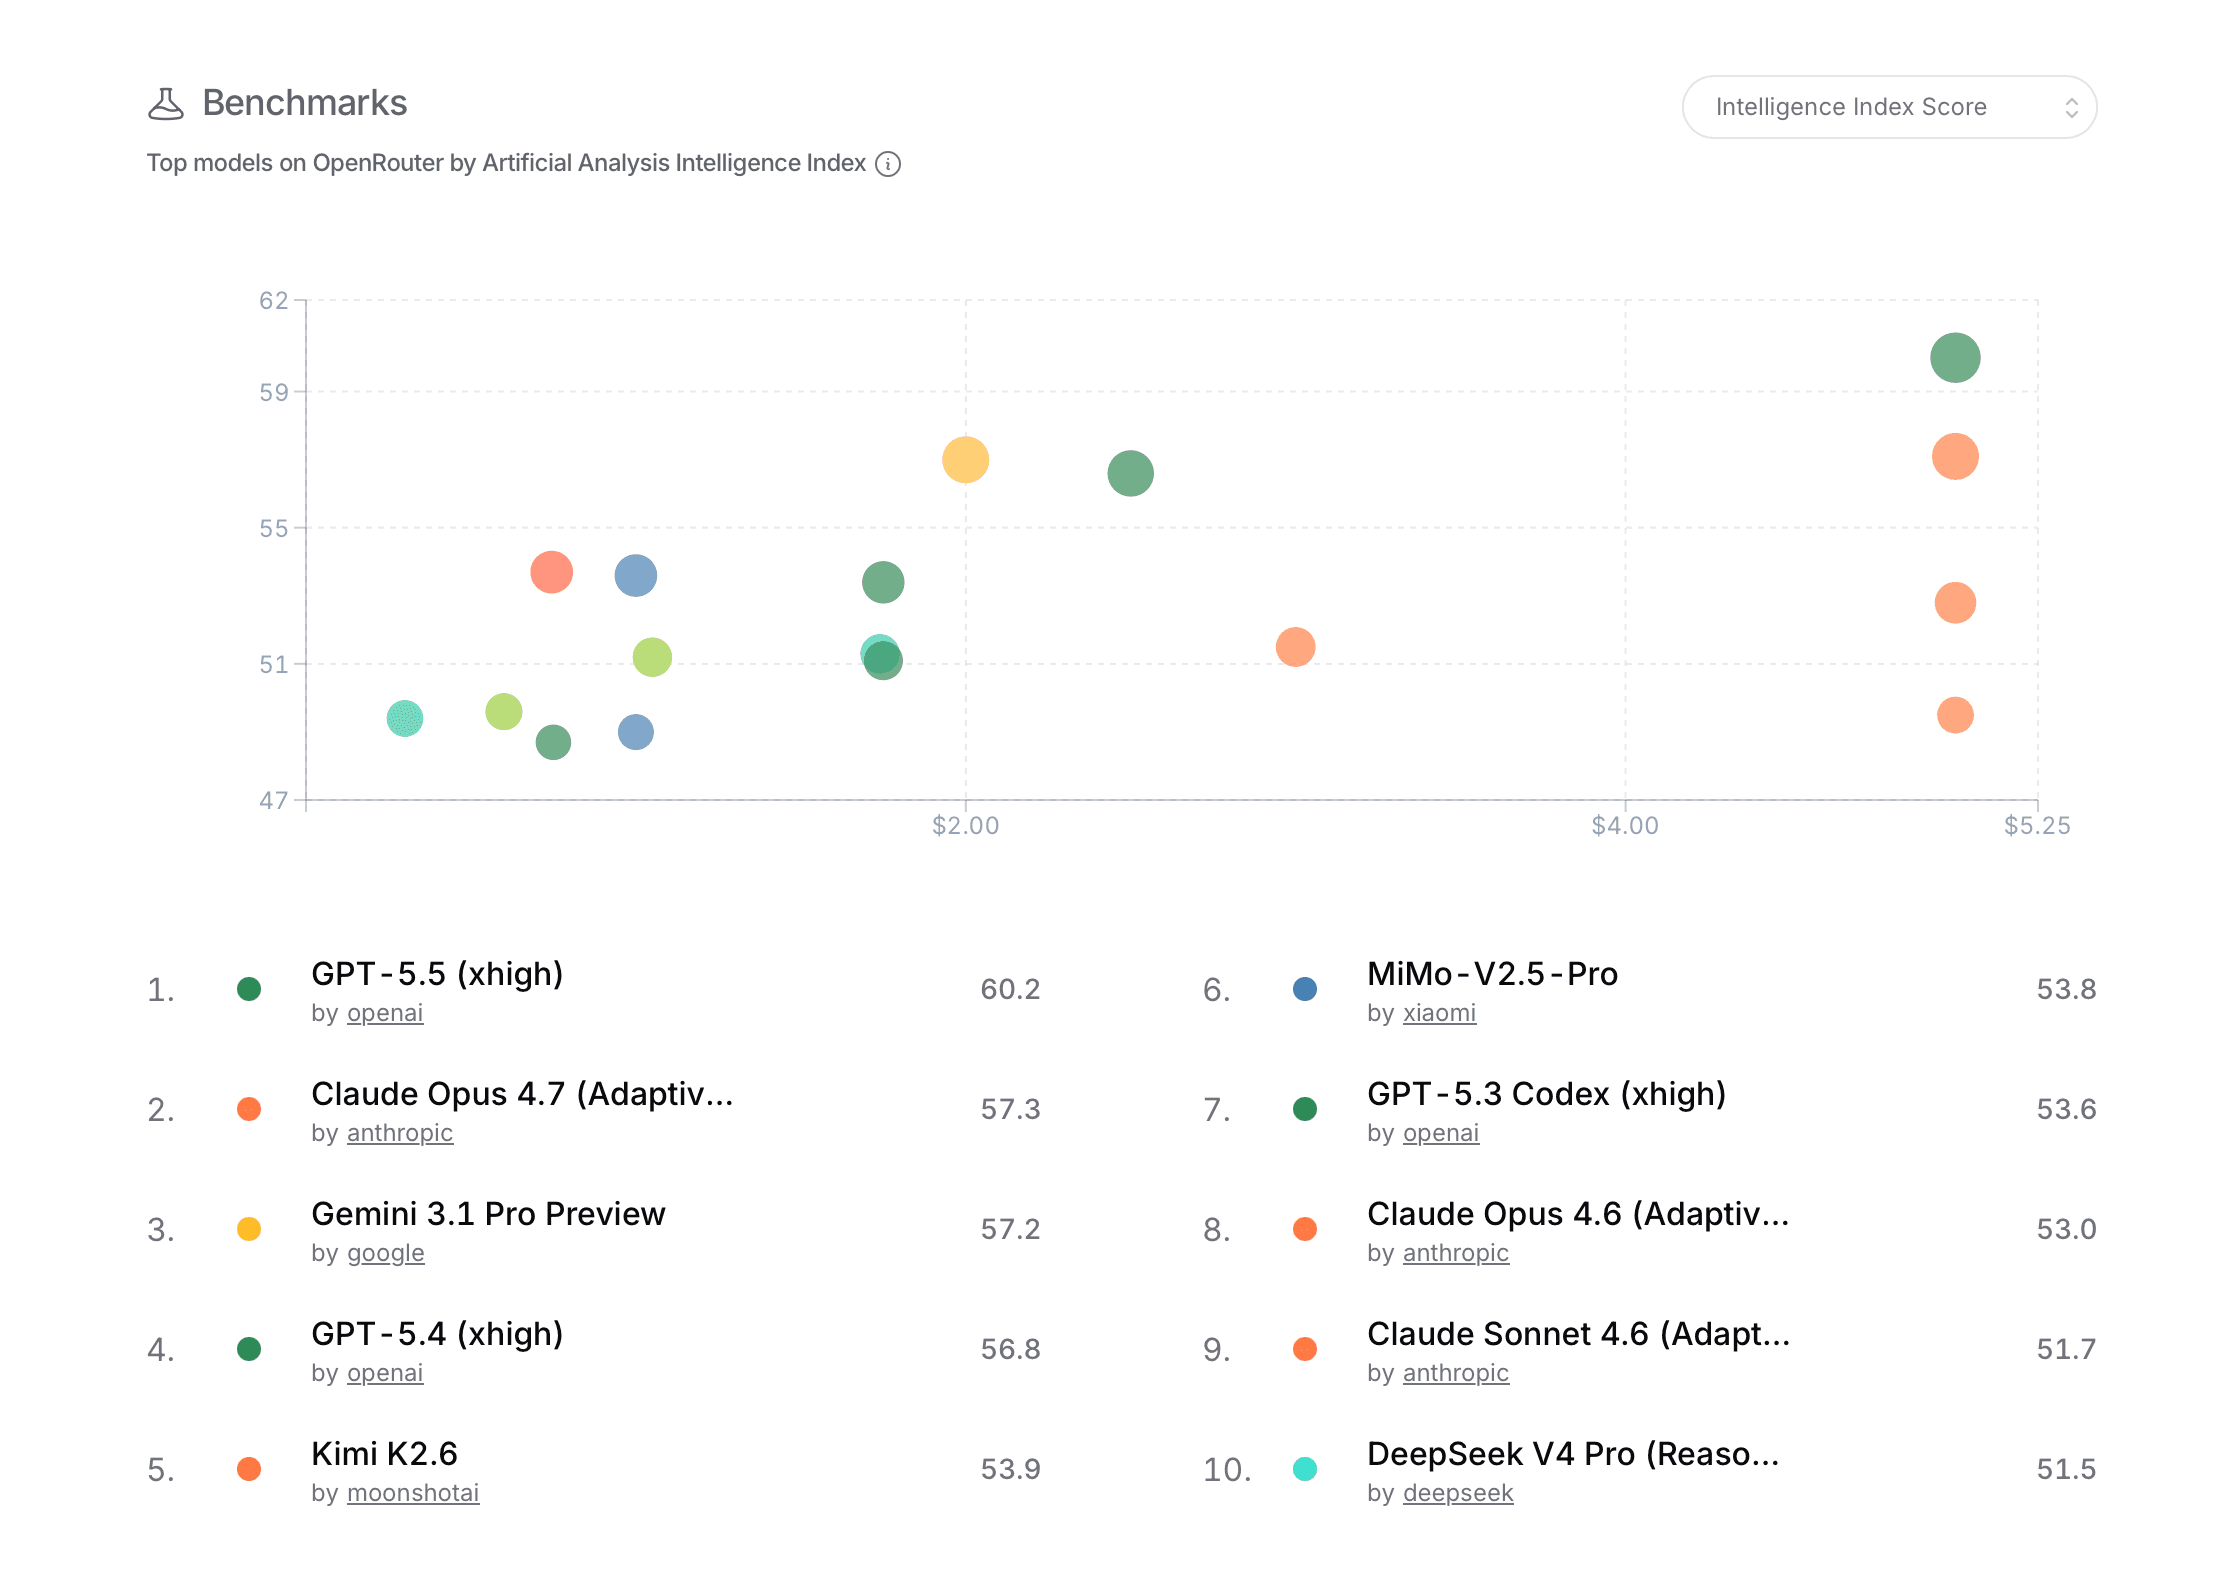Open the deepseek link under DeepSeek V4 Pro
Viewport: 2234px width, 1584px height.
pyautogui.click(x=1458, y=1492)
